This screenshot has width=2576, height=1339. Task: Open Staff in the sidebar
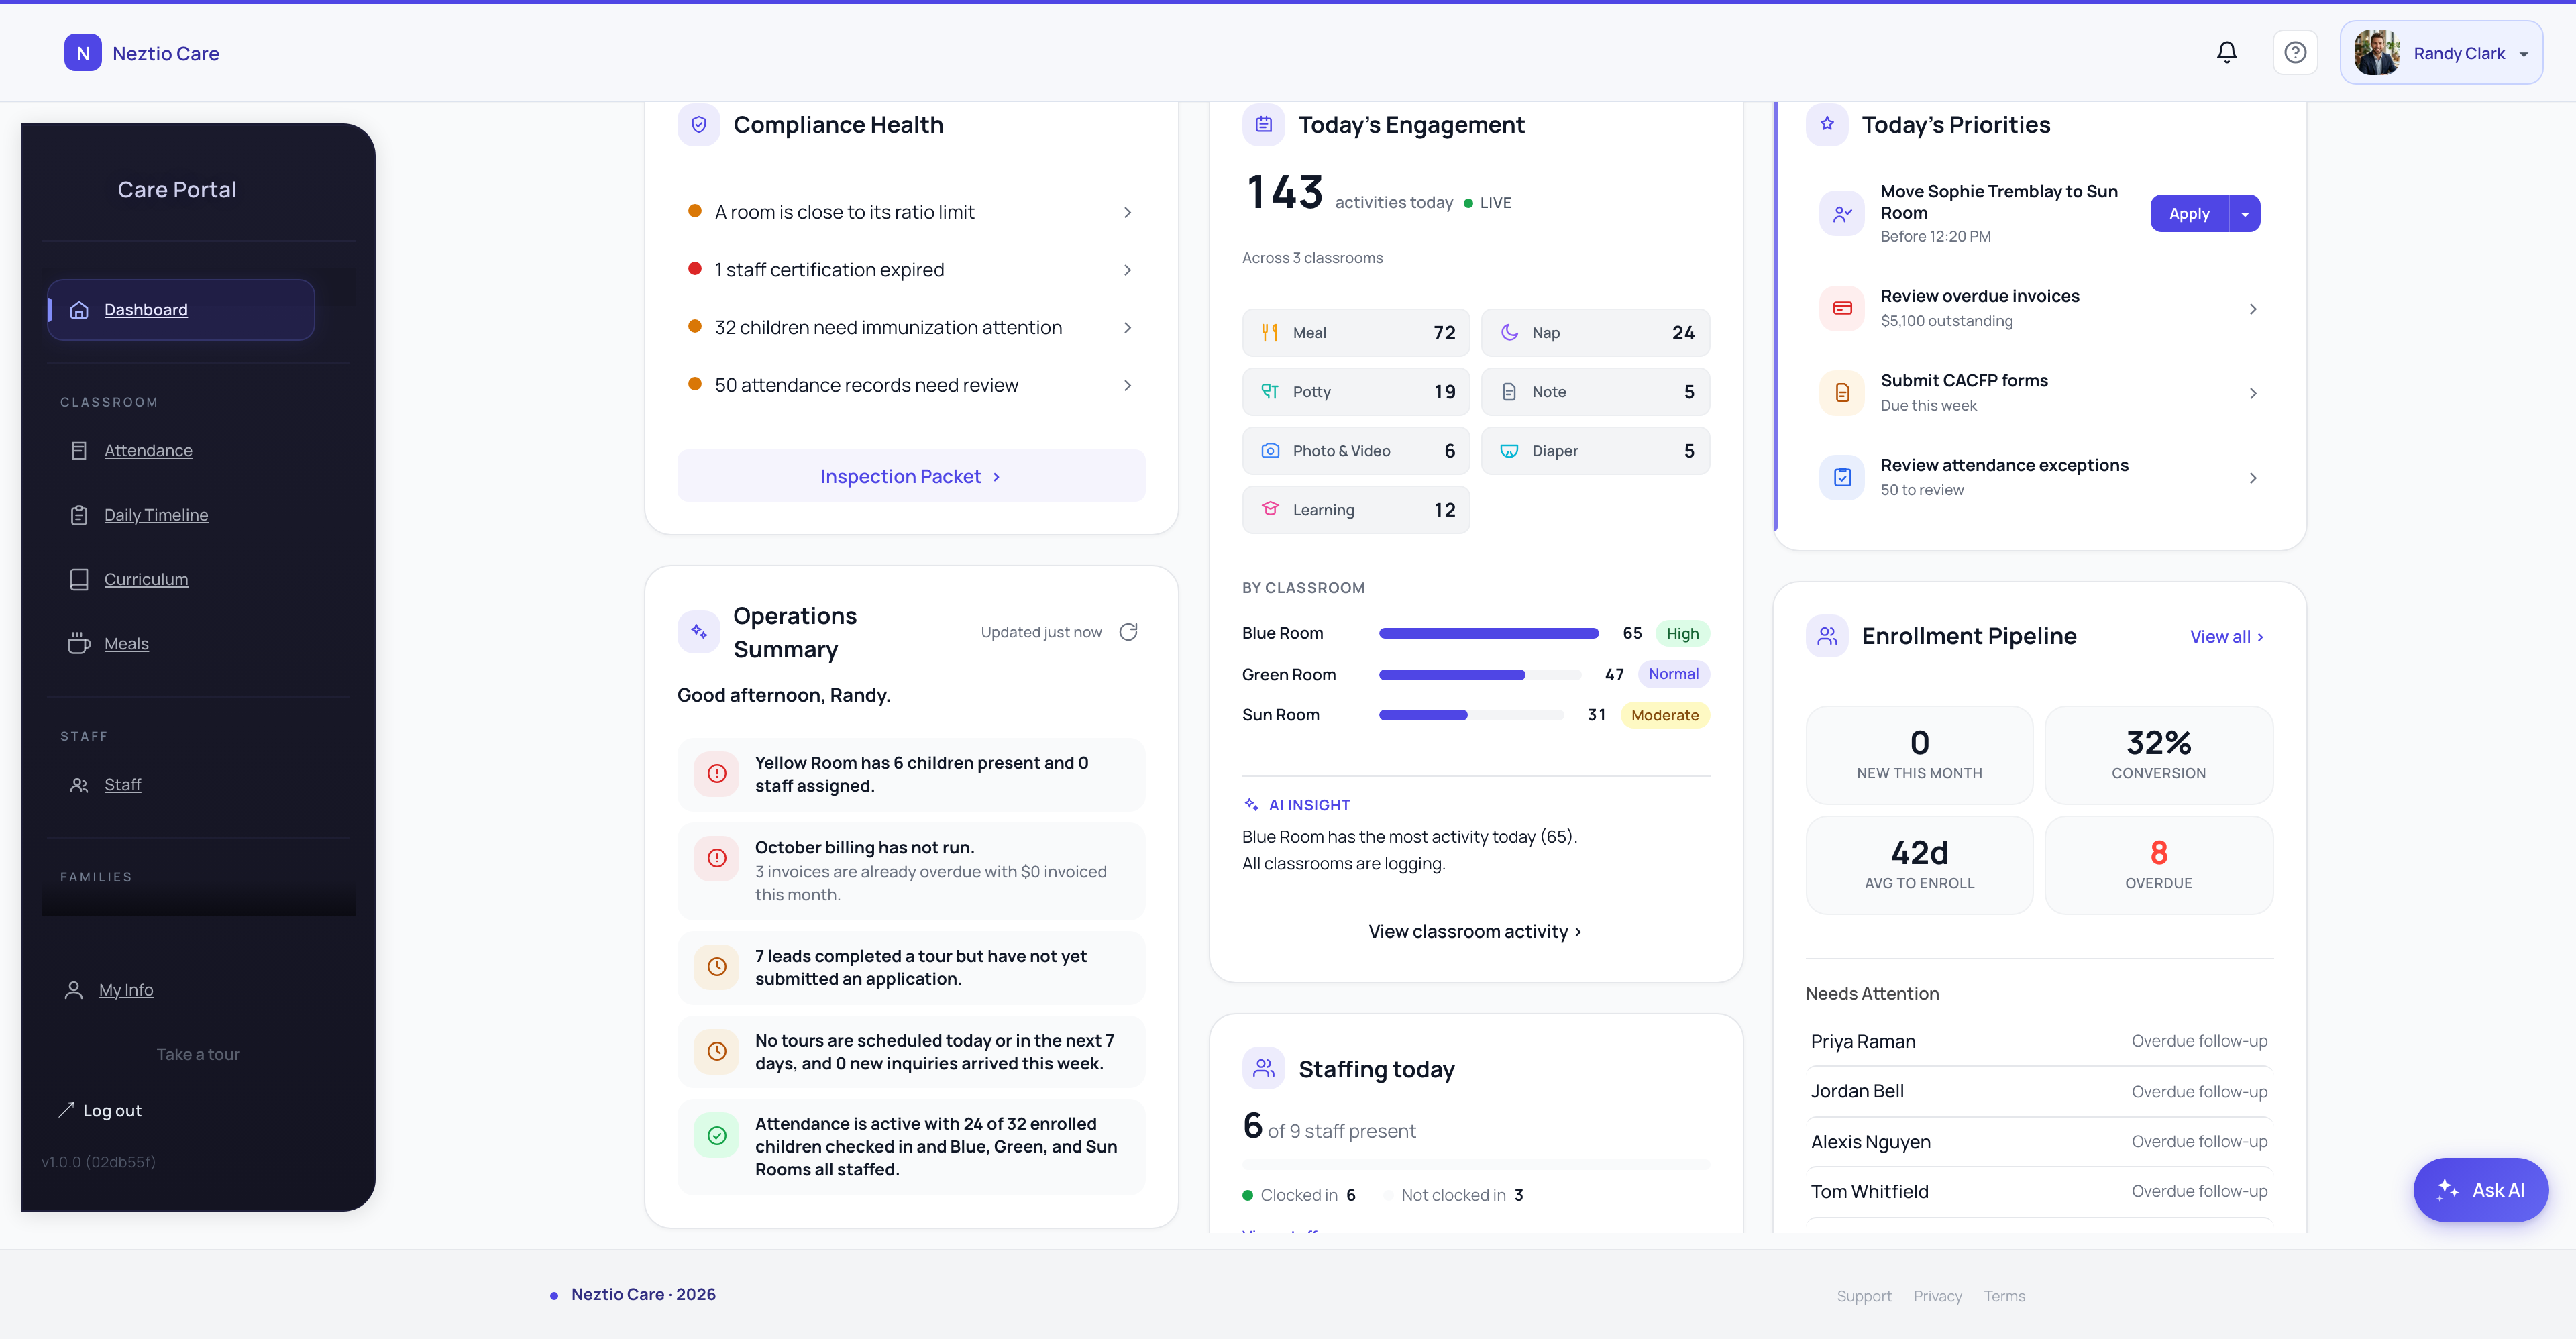point(122,785)
